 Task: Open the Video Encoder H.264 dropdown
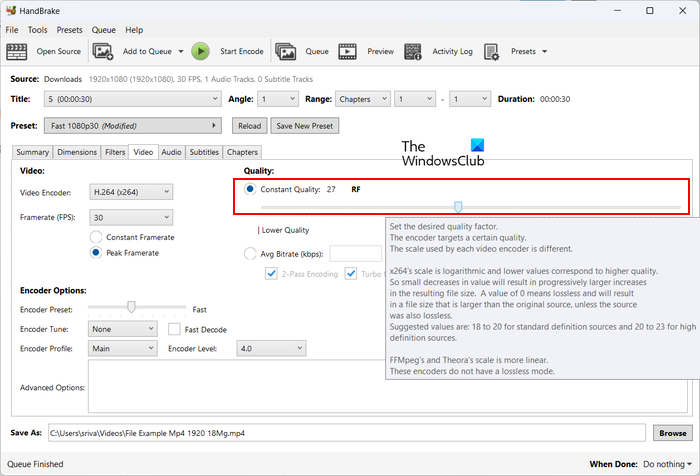pos(131,192)
